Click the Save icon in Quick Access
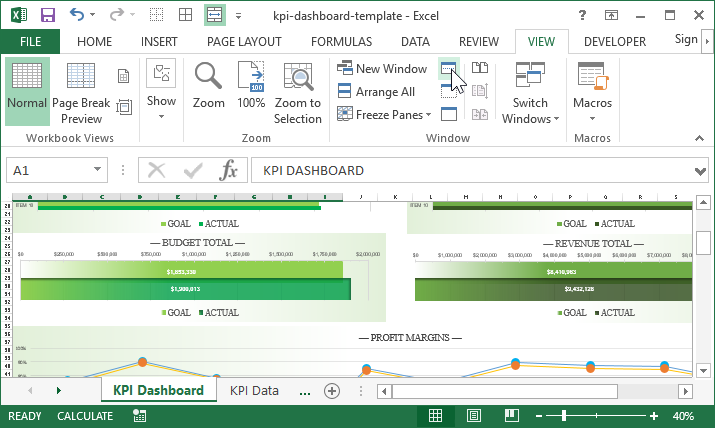 47,15
